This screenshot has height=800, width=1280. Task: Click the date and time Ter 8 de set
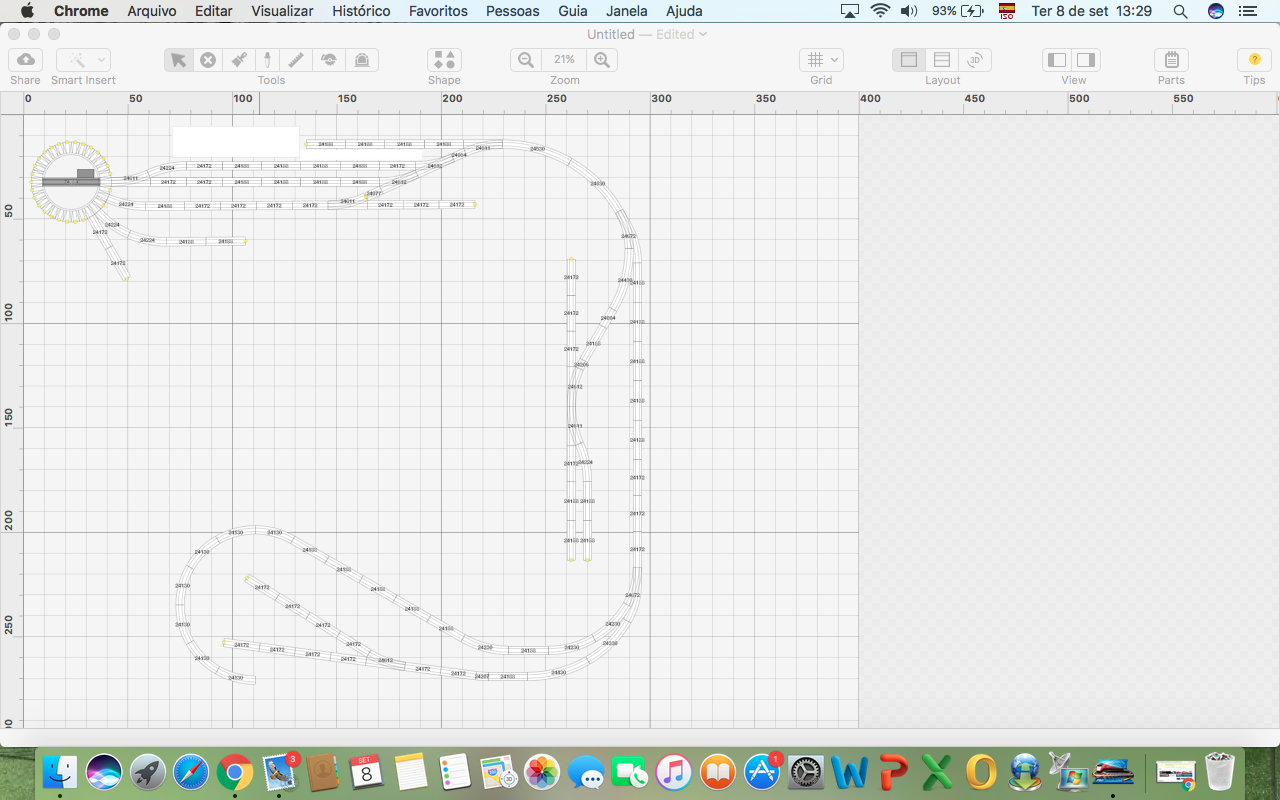[x=1091, y=11]
